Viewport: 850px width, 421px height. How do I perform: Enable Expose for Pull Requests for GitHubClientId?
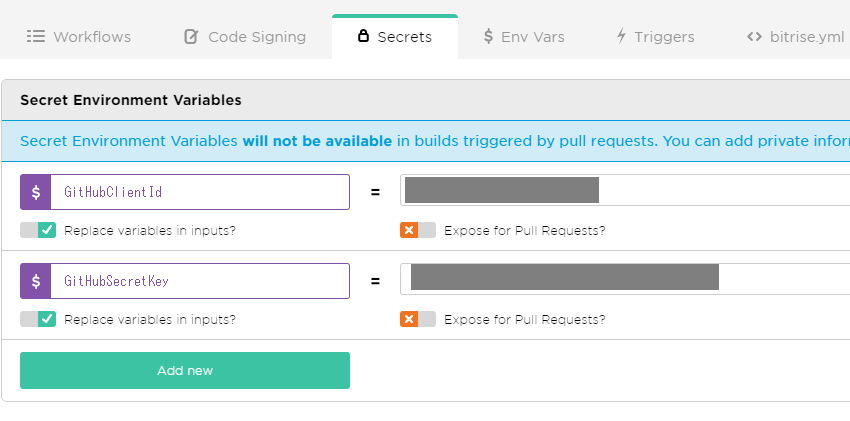coord(418,230)
